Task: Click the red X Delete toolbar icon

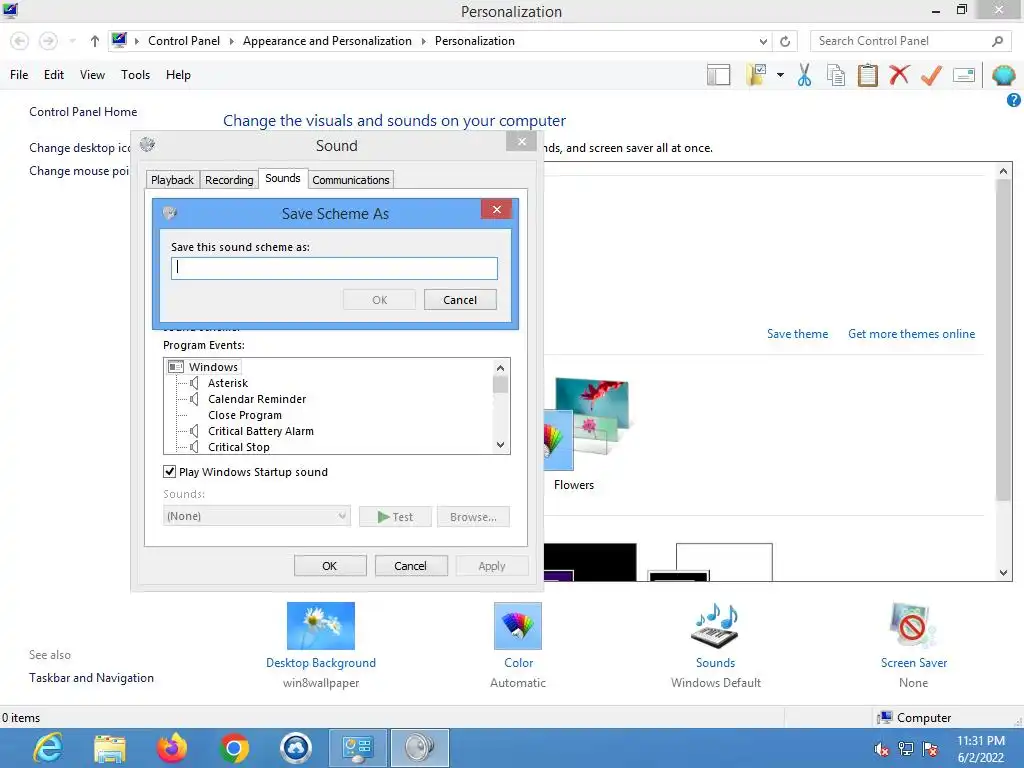Action: pyautogui.click(x=899, y=75)
